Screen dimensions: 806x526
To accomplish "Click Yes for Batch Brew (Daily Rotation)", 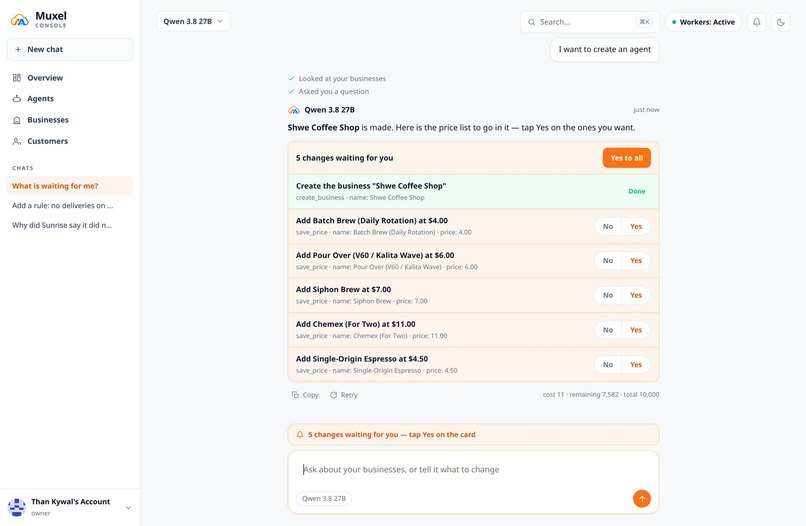I will tap(636, 226).
